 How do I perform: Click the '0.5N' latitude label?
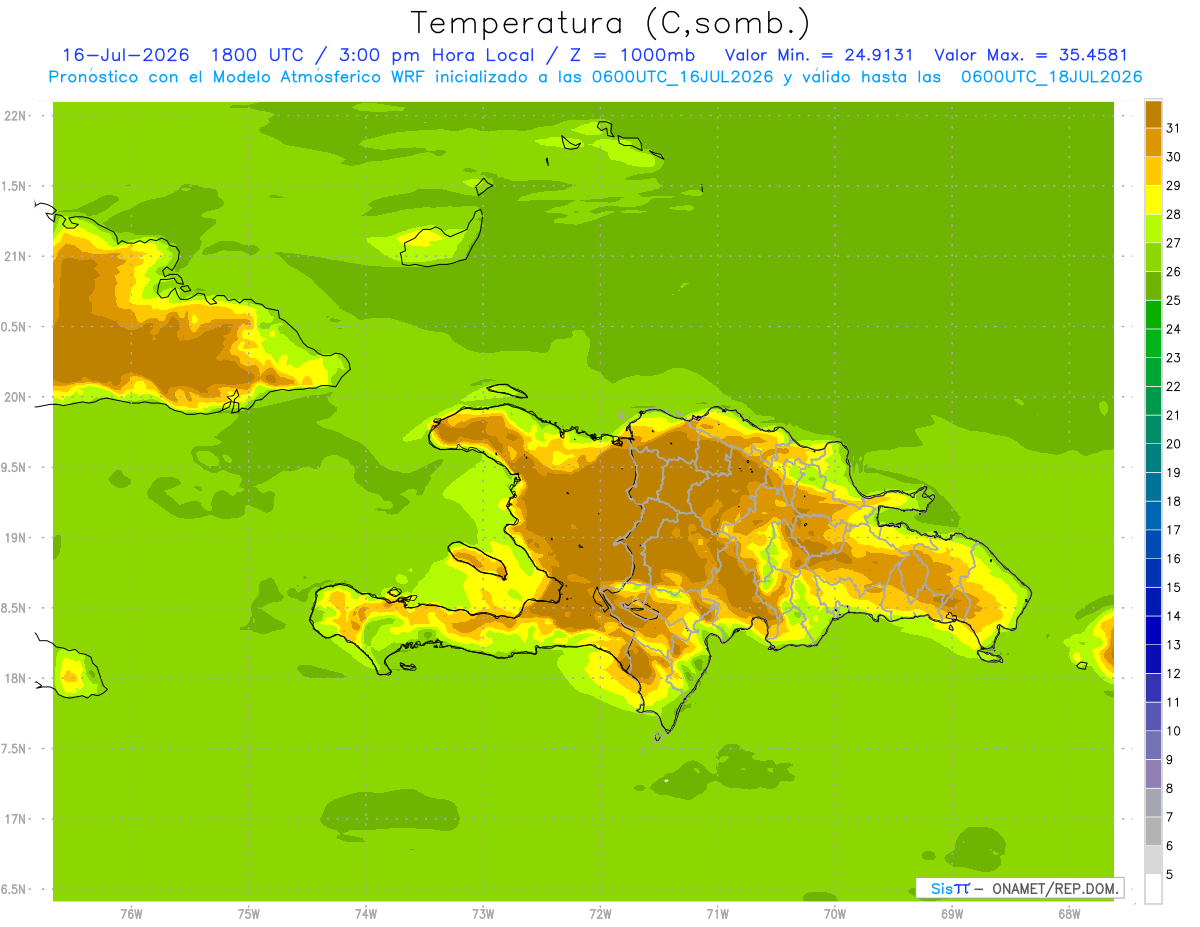[14, 327]
